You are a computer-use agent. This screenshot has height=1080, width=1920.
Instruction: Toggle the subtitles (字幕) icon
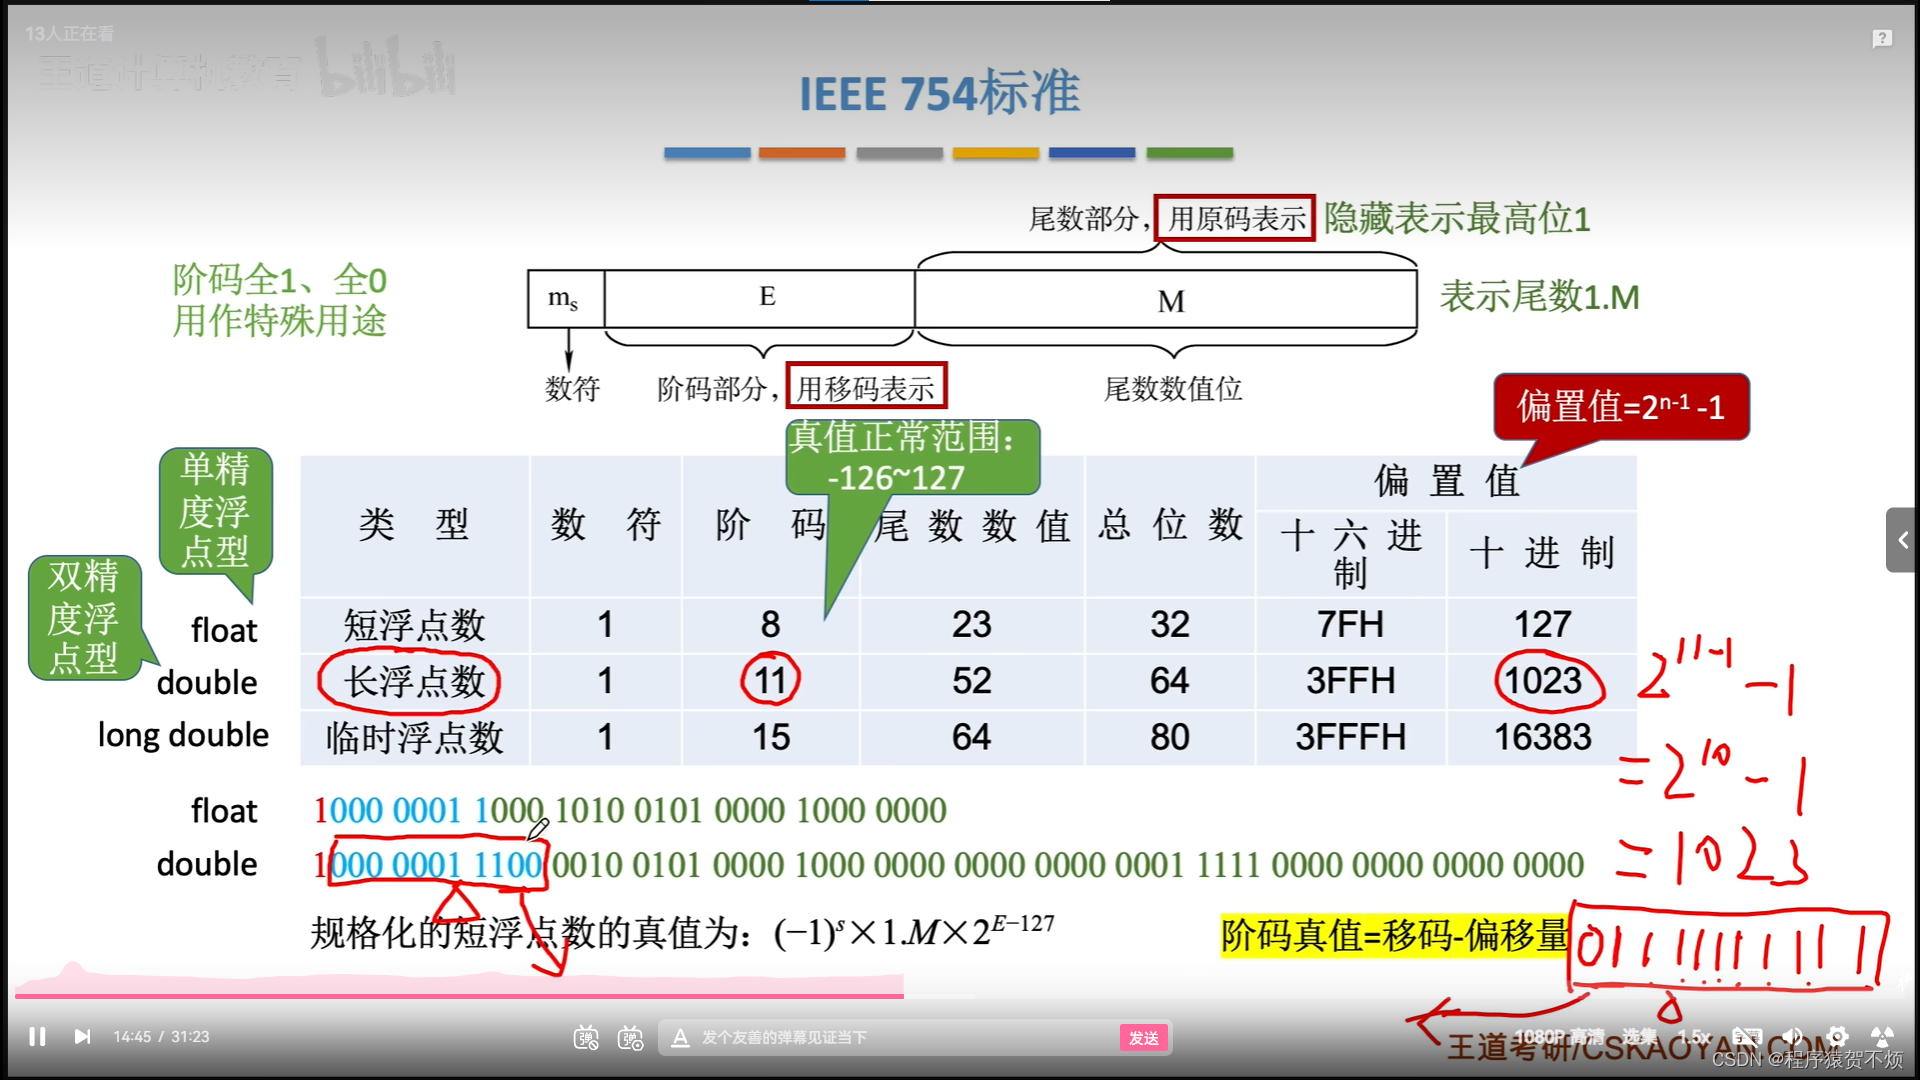(x=1746, y=1037)
